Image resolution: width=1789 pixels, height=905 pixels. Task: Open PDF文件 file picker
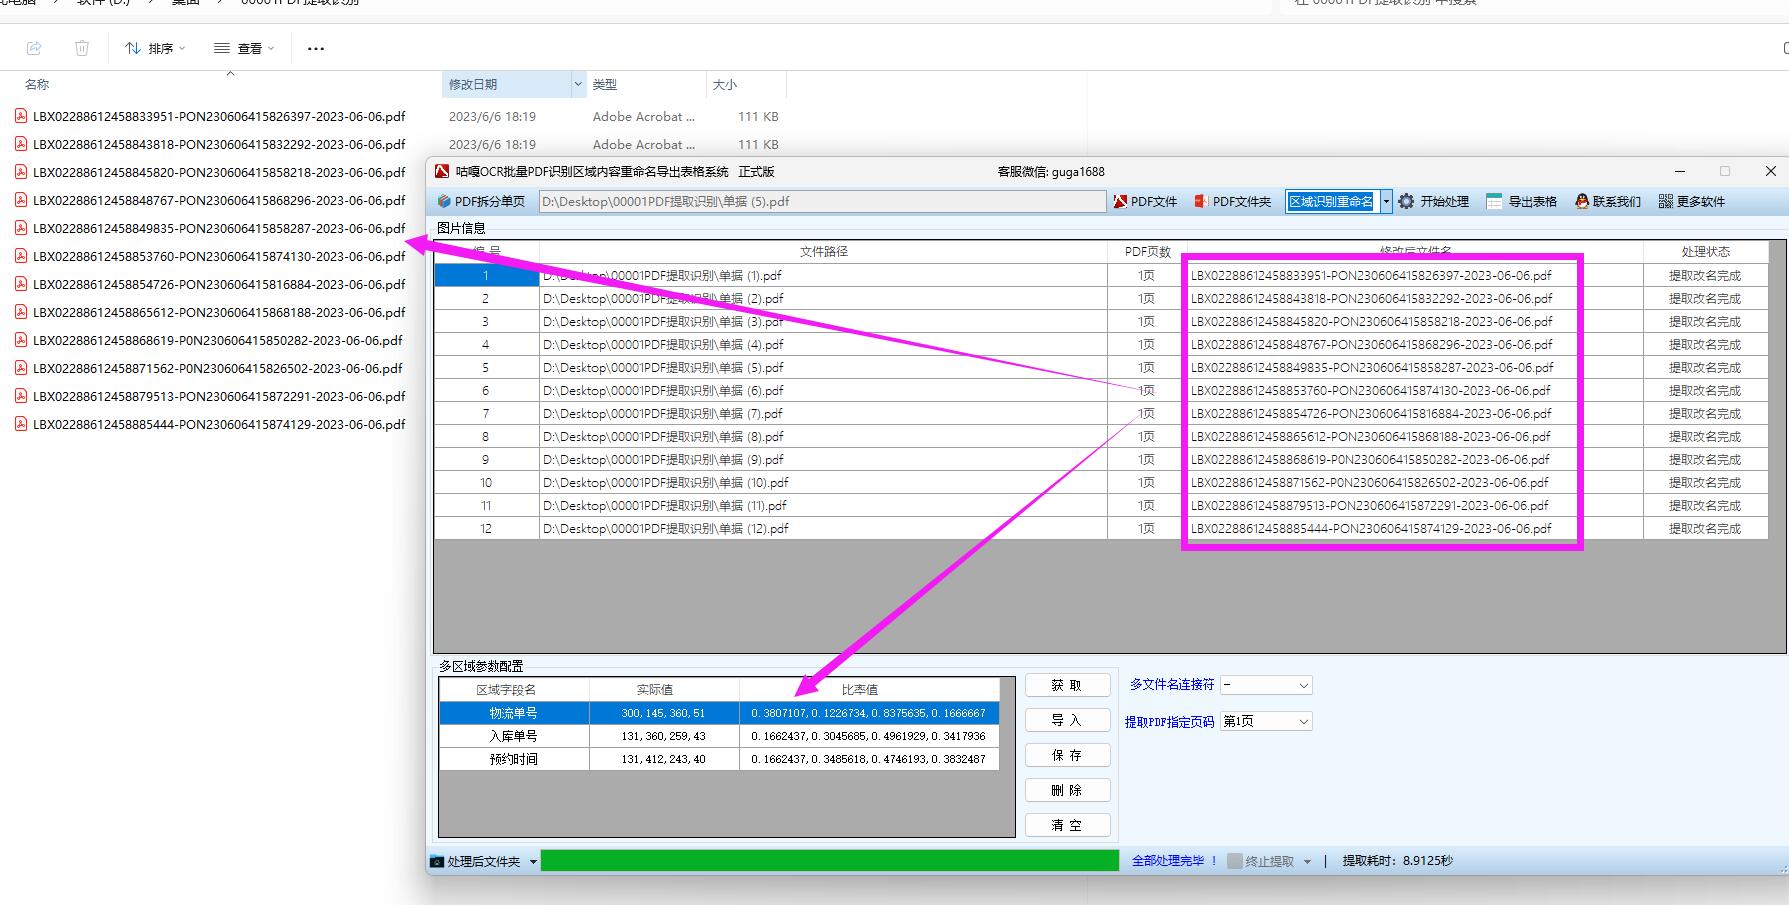click(x=1146, y=201)
